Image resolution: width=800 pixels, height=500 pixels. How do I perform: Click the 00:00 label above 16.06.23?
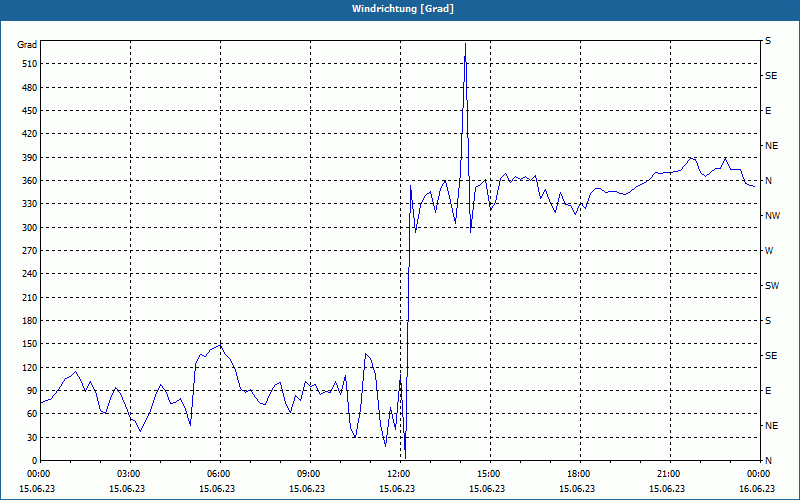click(759, 474)
